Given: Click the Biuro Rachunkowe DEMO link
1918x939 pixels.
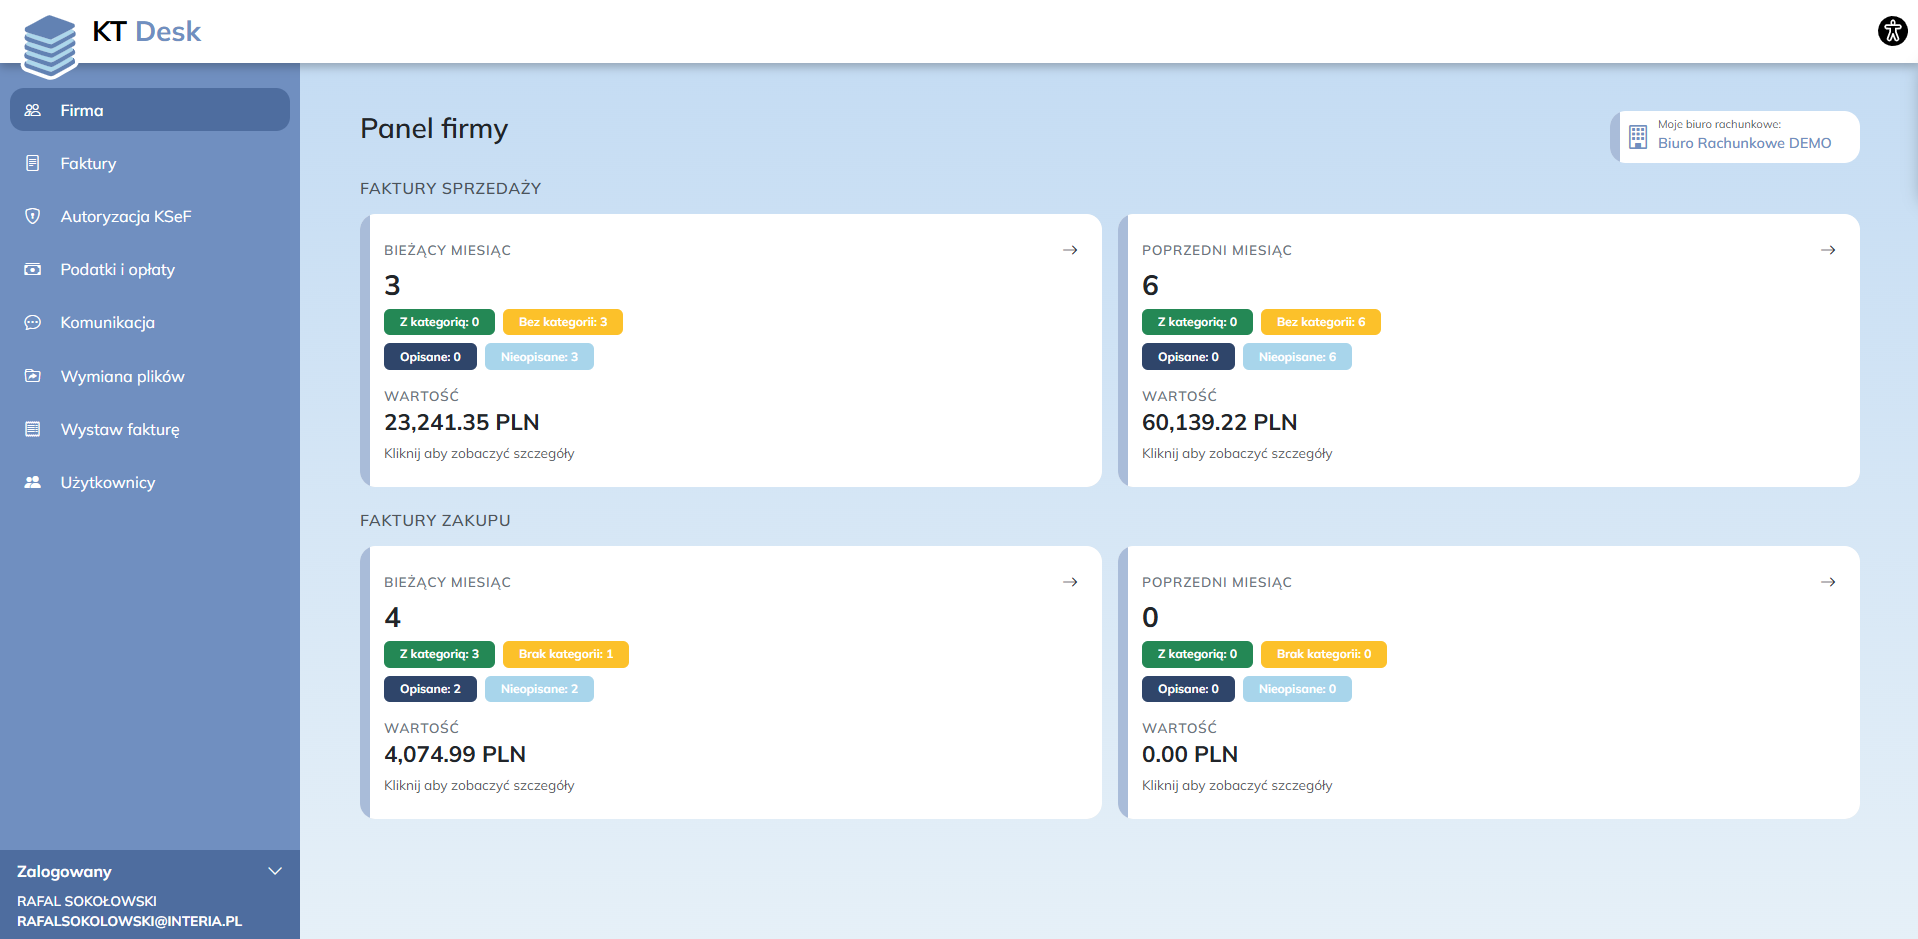Looking at the screenshot, I should [x=1744, y=143].
